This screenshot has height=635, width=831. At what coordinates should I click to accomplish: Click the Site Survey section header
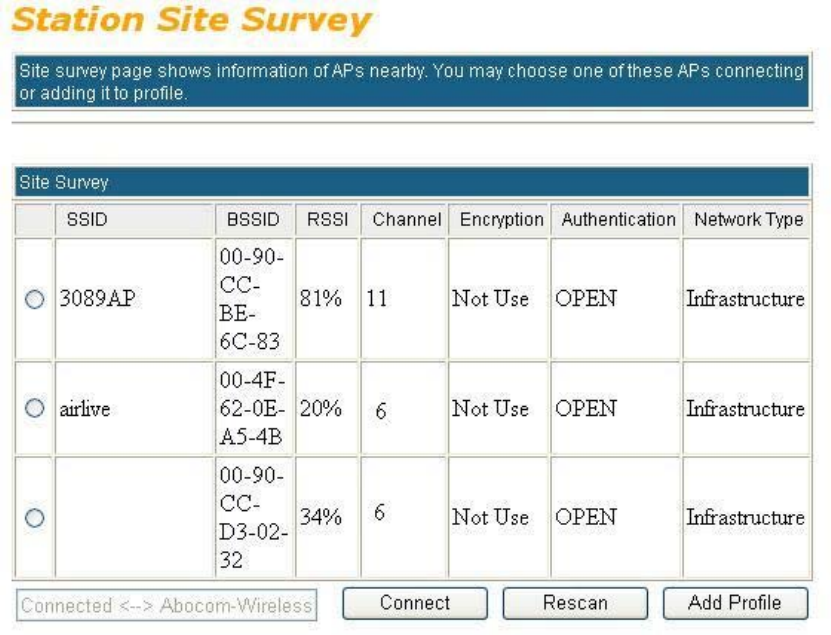point(412,182)
